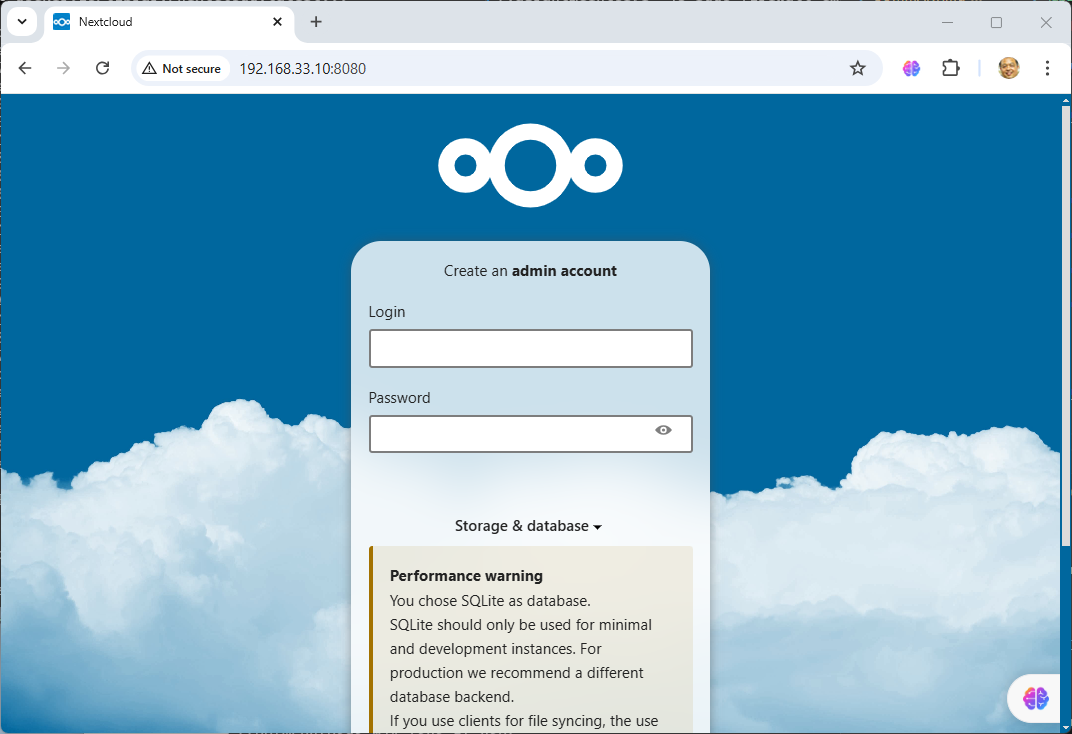Go back to previous page

[x=25, y=68]
